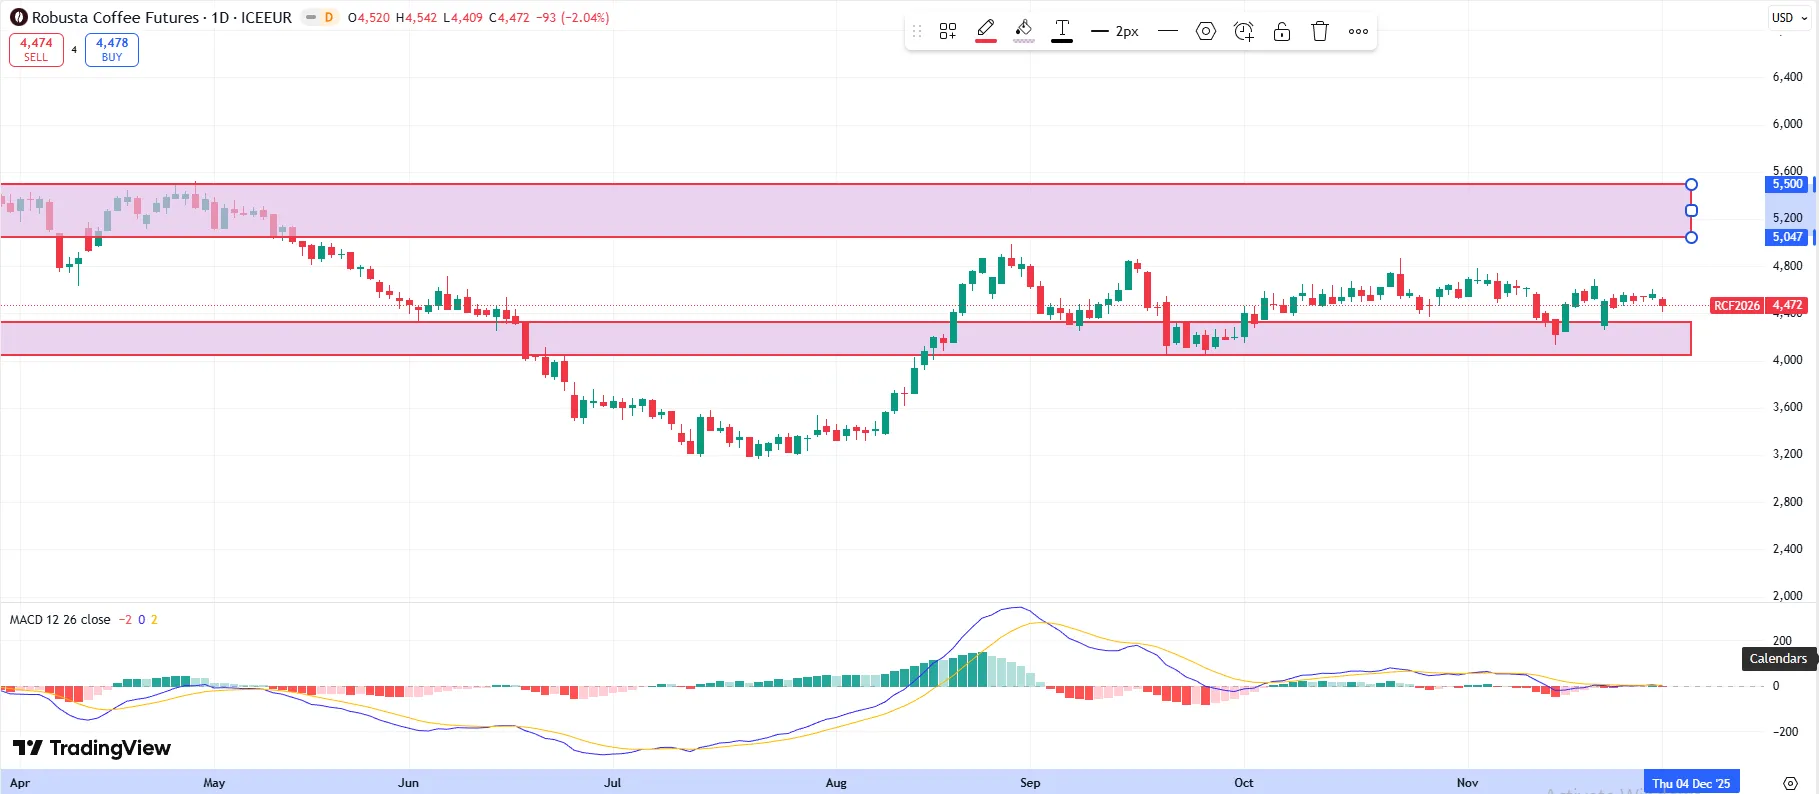Click the red line color swatch under pencil
The height and width of the screenshot is (794, 1819).
coord(985,41)
